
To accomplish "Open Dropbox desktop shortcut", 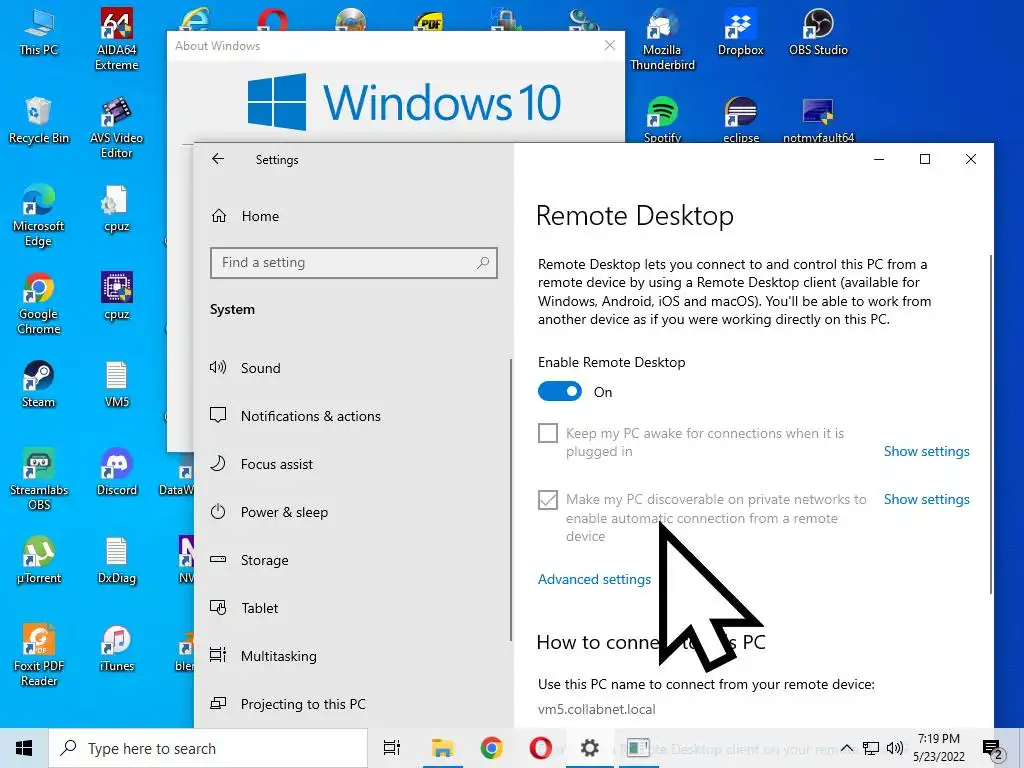I will coord(741,33).
